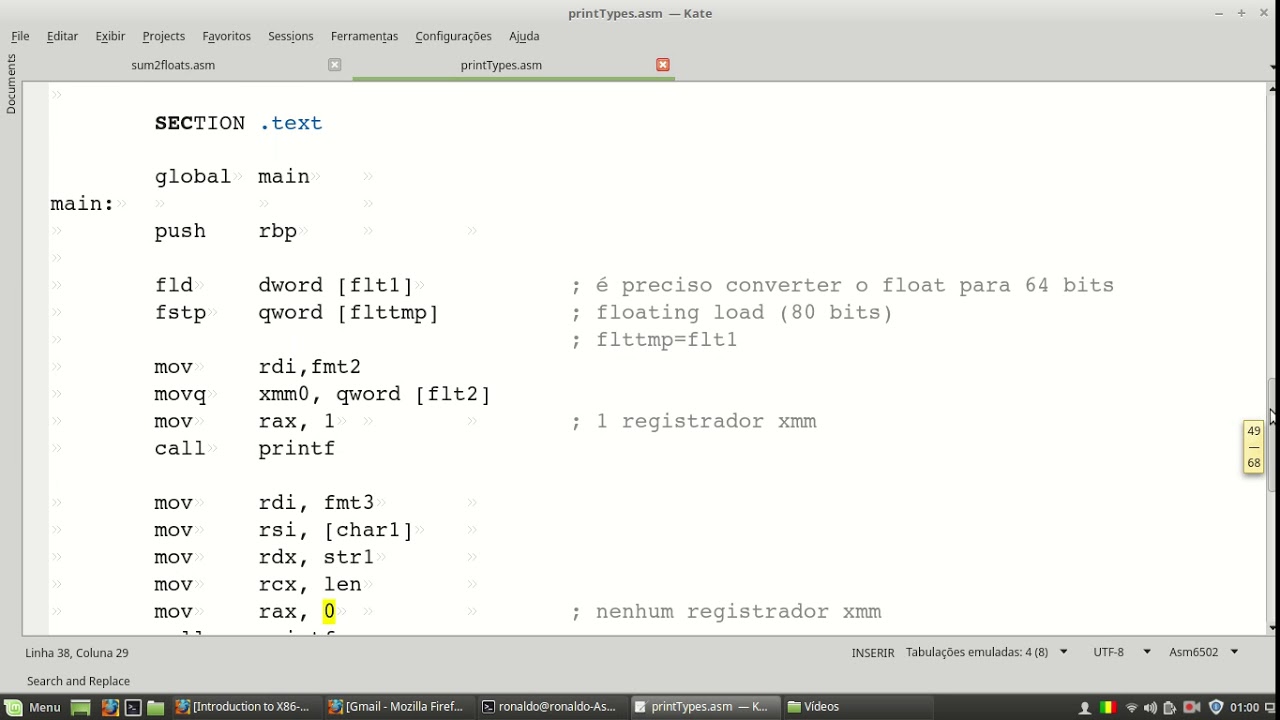Click the '.text' section name
This screenshot has height=720, width=1280.
(x=291, y=123)
